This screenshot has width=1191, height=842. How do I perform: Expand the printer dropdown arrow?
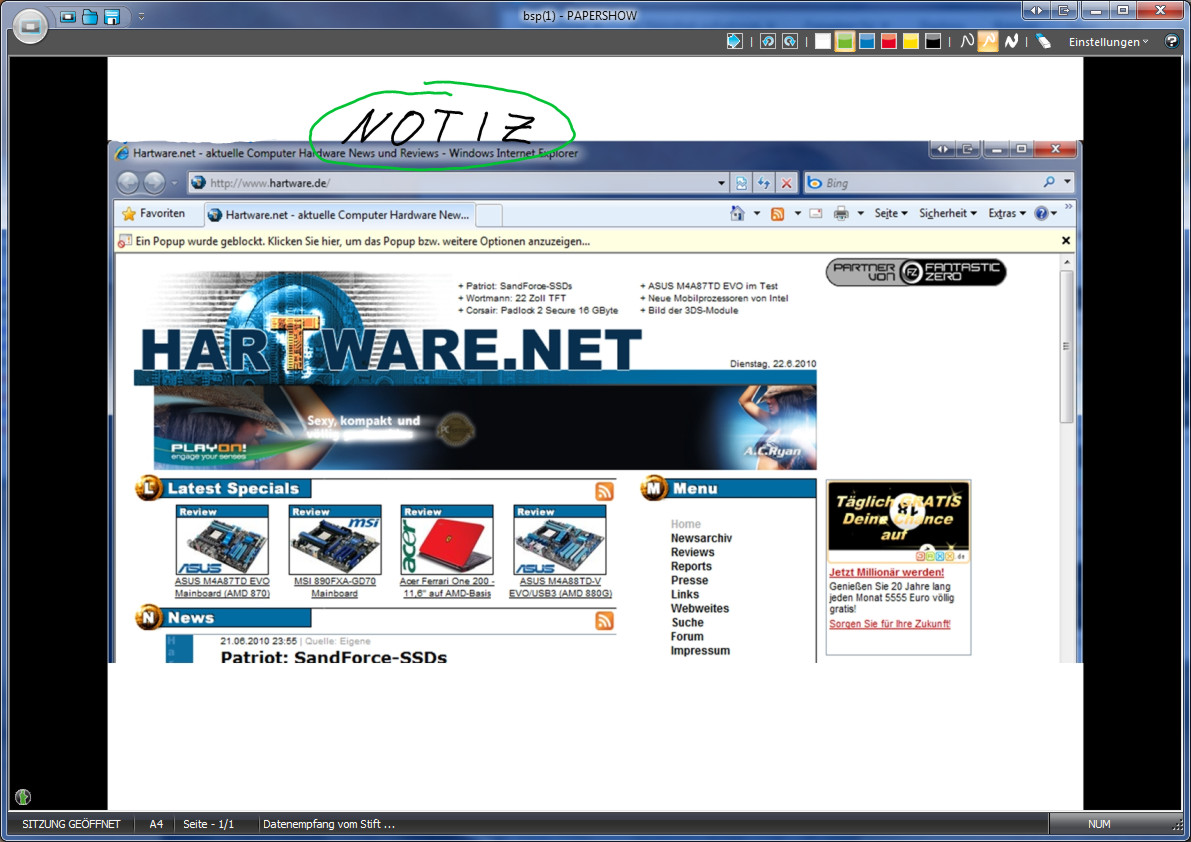click(x=861, y=214)
